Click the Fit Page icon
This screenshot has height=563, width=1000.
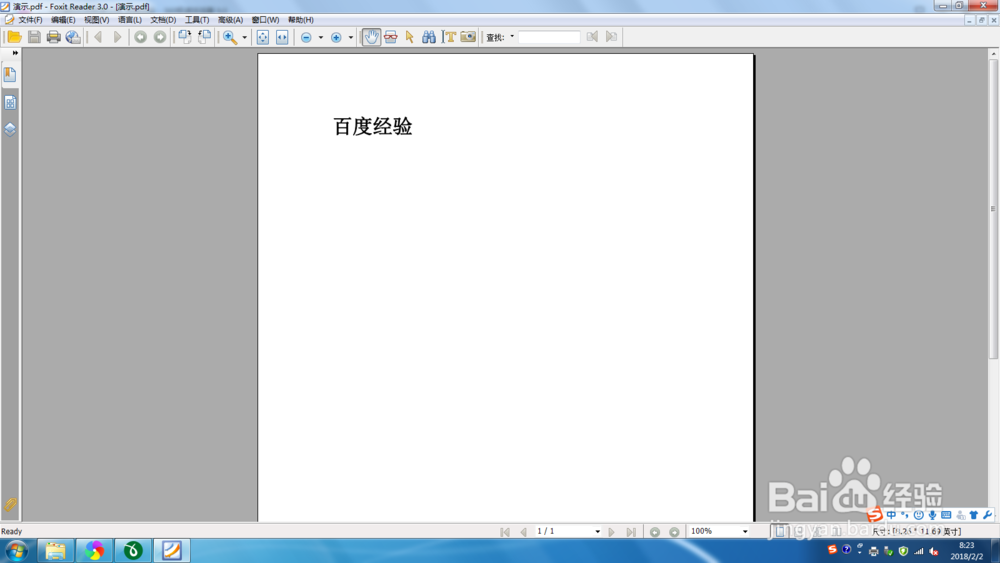[x=263, y=37]
